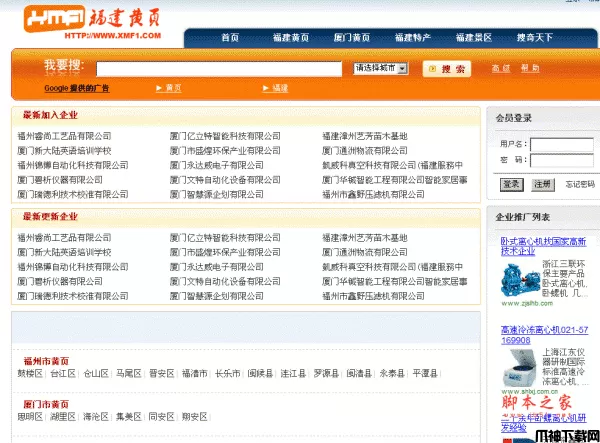Select 晋安区 district
600x443 pixels.
click(x=162, y=373)
